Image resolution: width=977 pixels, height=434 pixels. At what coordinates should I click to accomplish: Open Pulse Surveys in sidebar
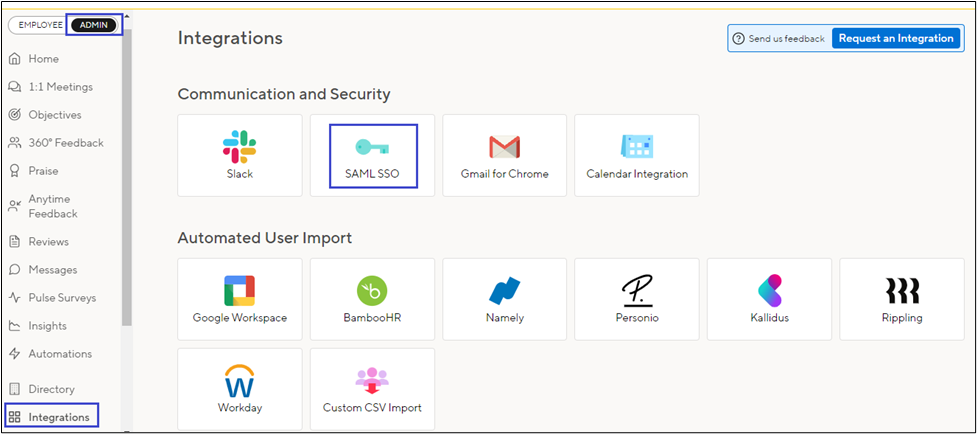click(61, 297)
